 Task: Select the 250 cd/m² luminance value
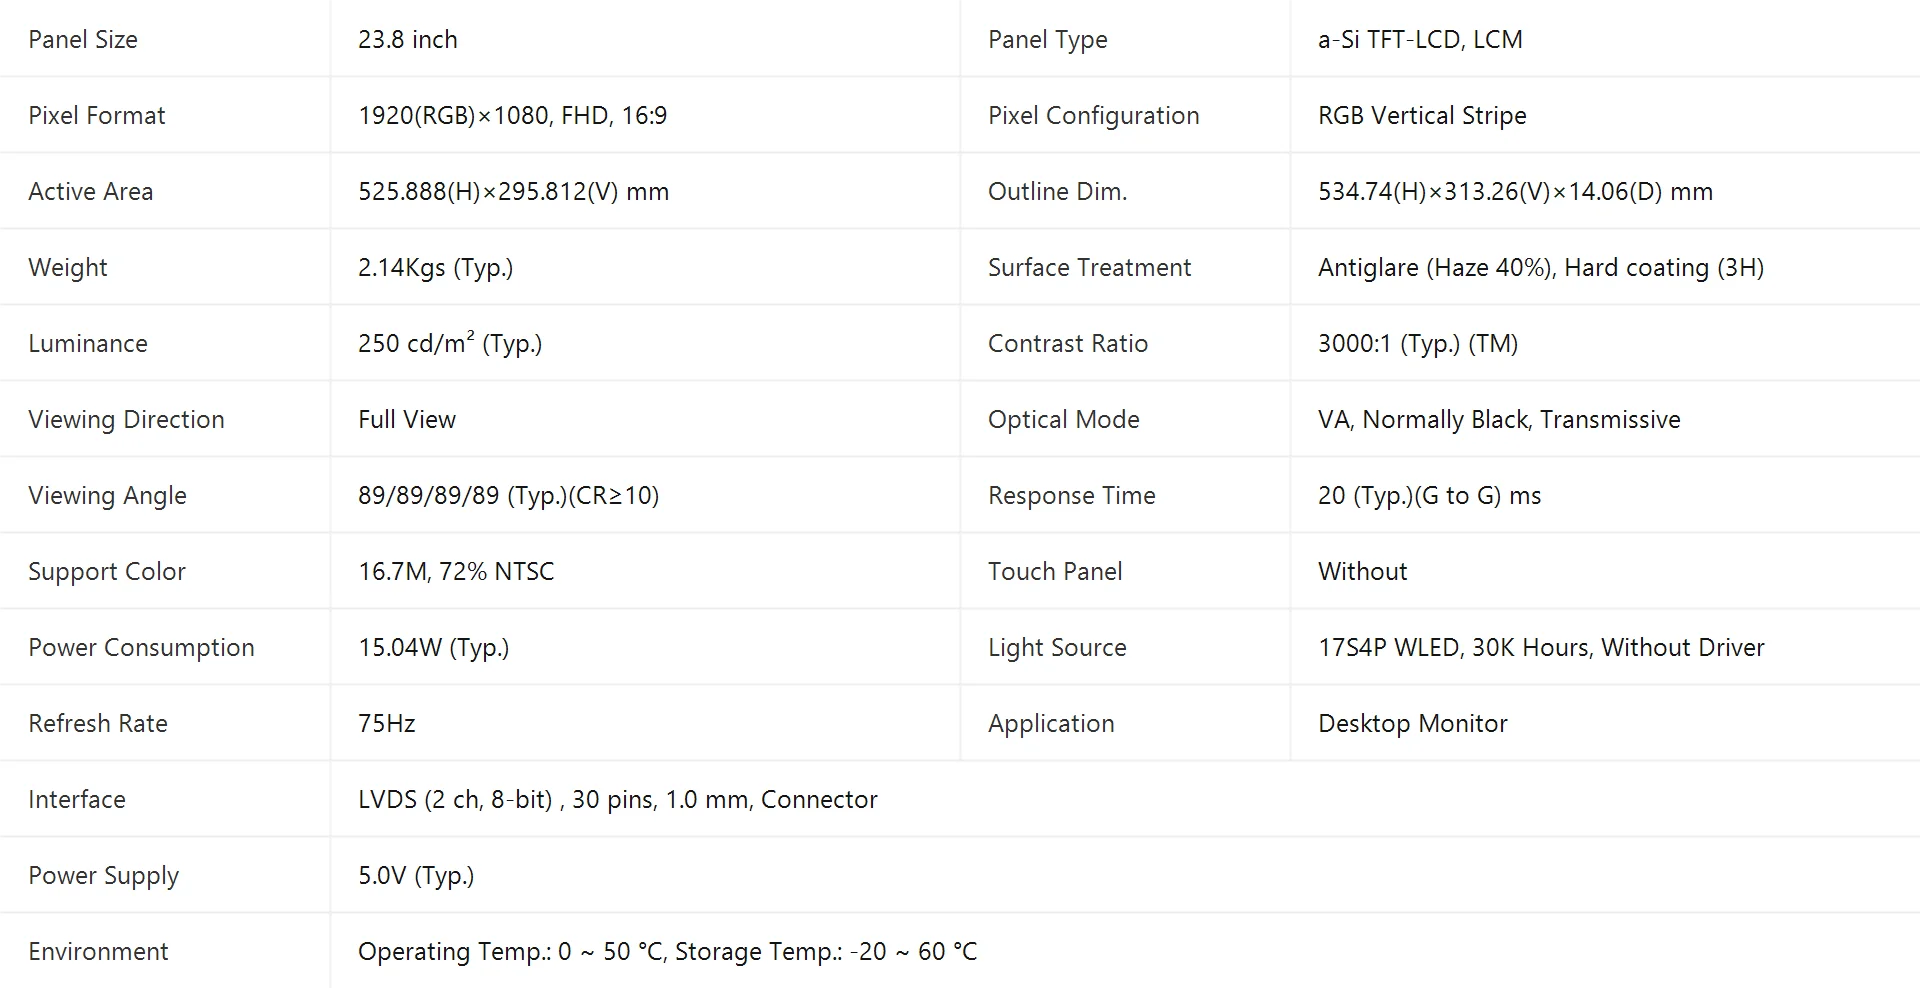pos(450,343)
